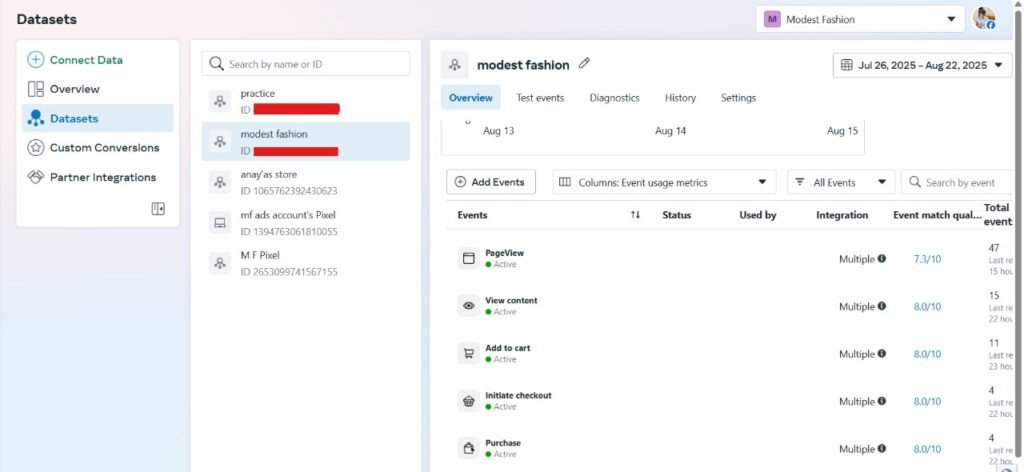Viewport: 1024px width, 472px height.
Task: Click the collapse sidebar panel icon
Action: [x=158, y=208]
